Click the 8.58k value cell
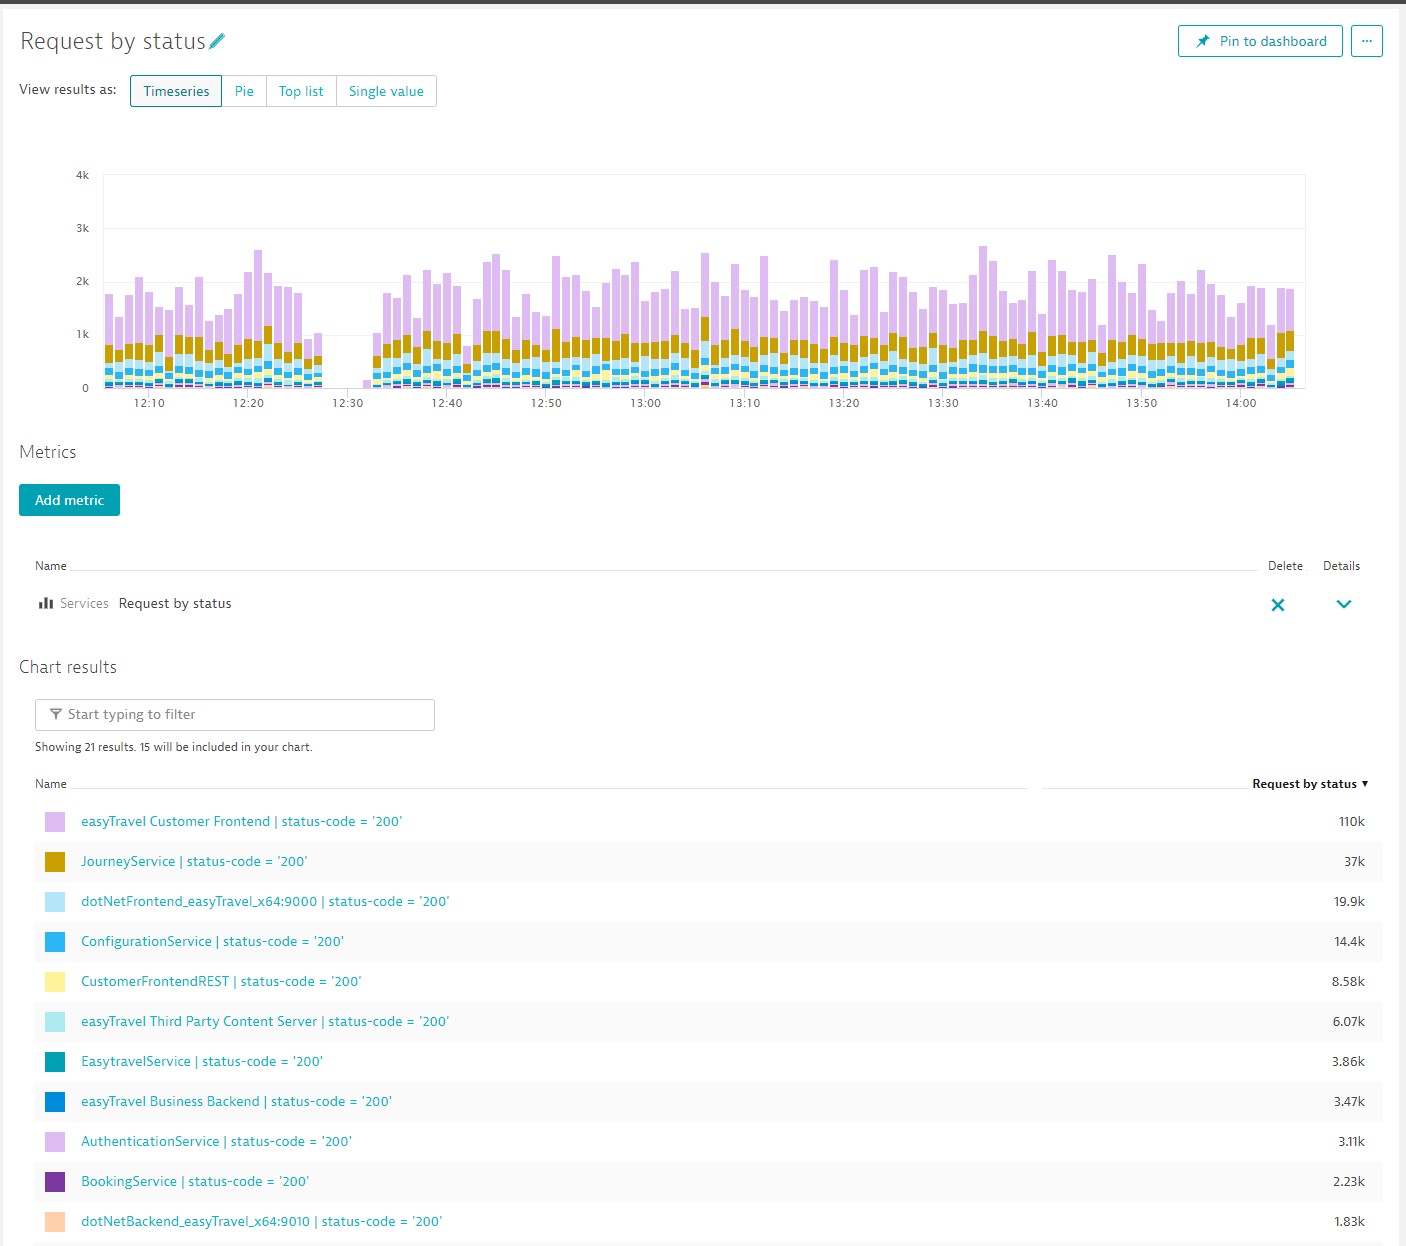The width and height of the screenshot is (1406, 1246). pos(1348,981)
